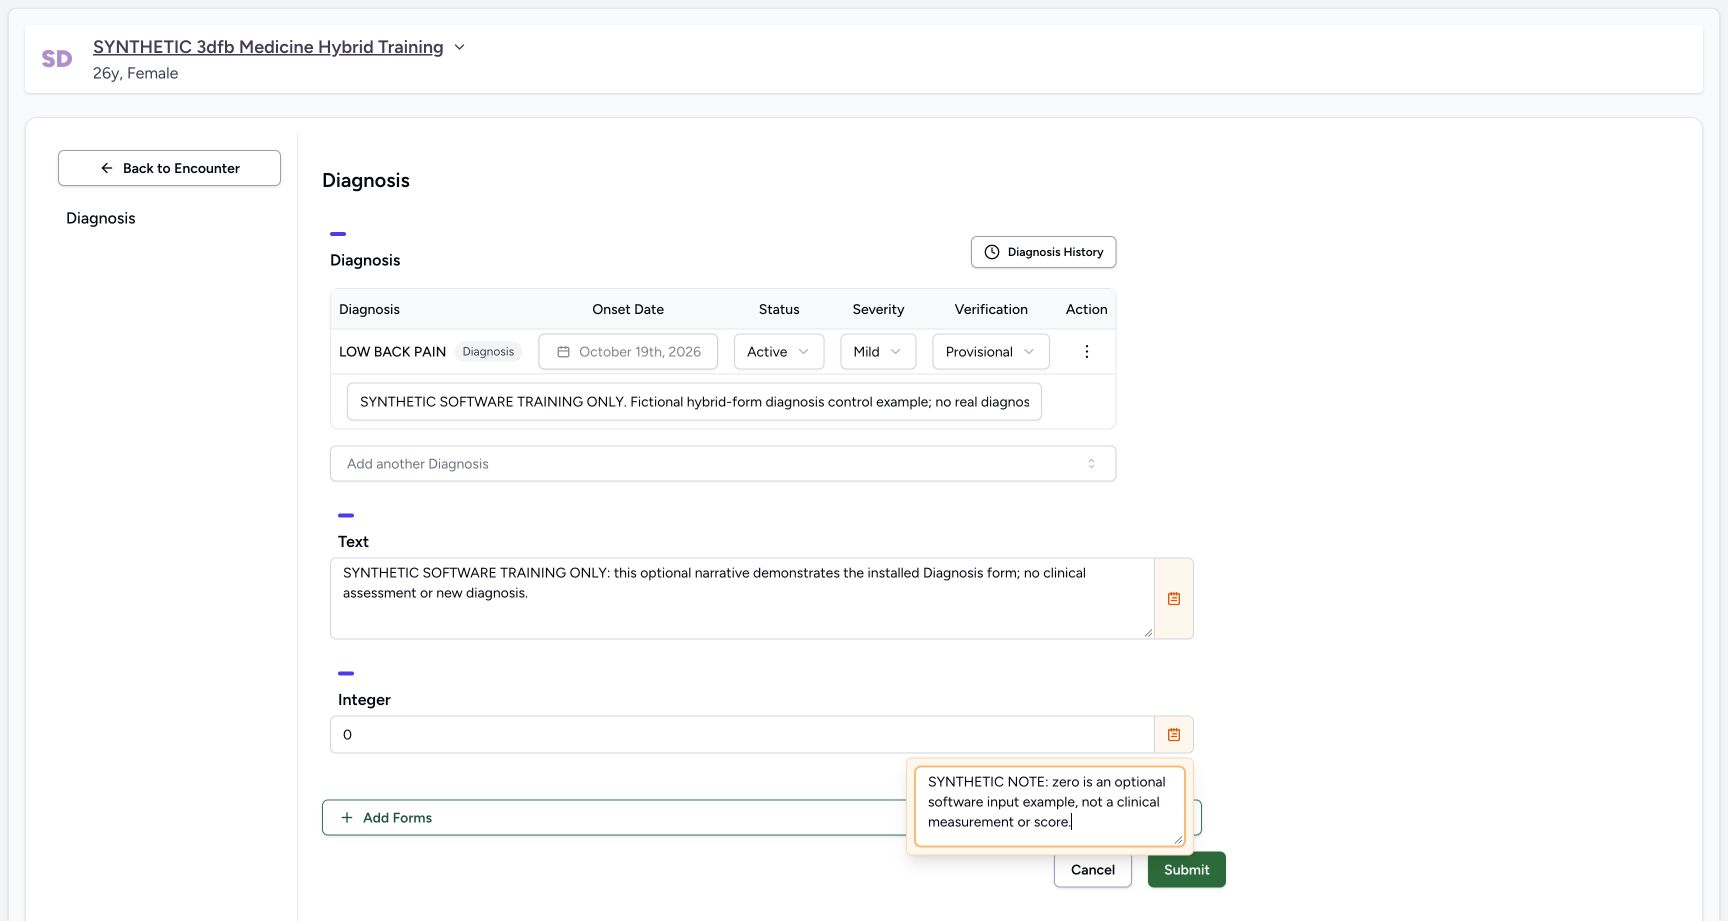Click the SYNTHETIC NOTE popup textarea
Image resolution: width=1728 pixels, height=921 pixels.
[x=1050, y=806]
